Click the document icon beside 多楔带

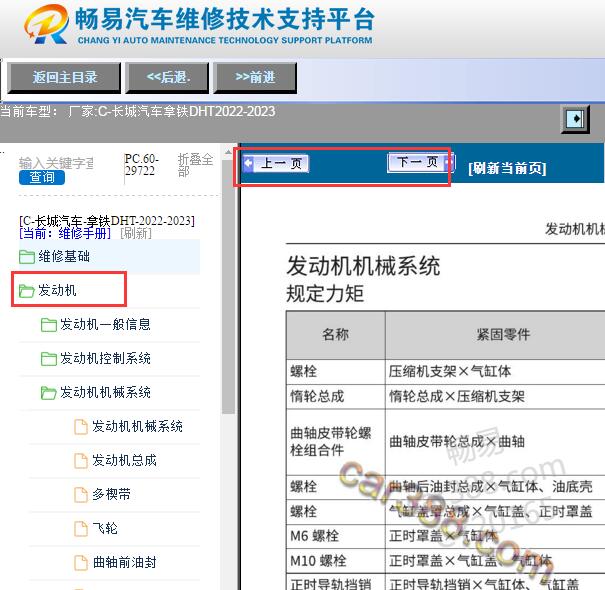(x=81, y=495)
